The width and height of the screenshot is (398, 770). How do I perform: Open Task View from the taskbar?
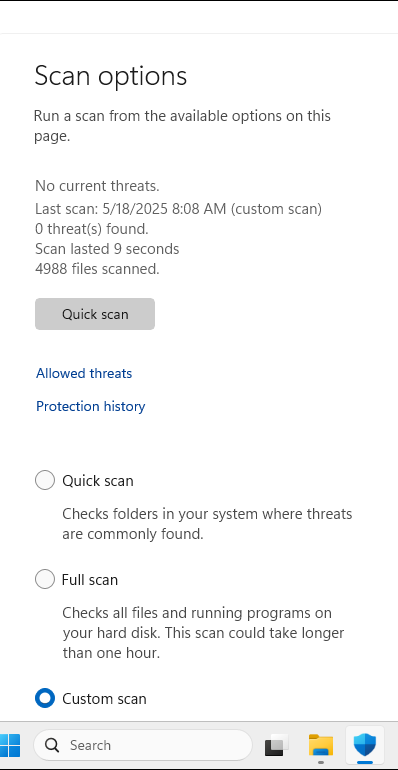pyautogui.click(x=277, y=745)
